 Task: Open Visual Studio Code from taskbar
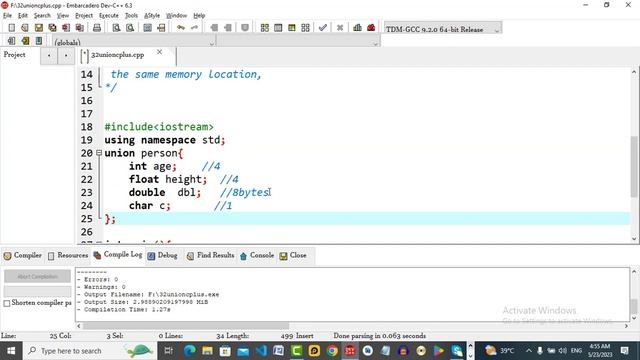(261, 351)
